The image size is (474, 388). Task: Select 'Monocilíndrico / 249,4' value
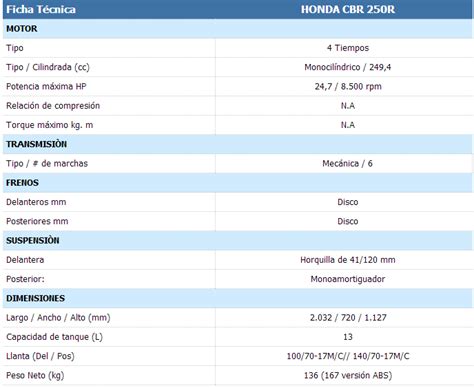(348, 67)
